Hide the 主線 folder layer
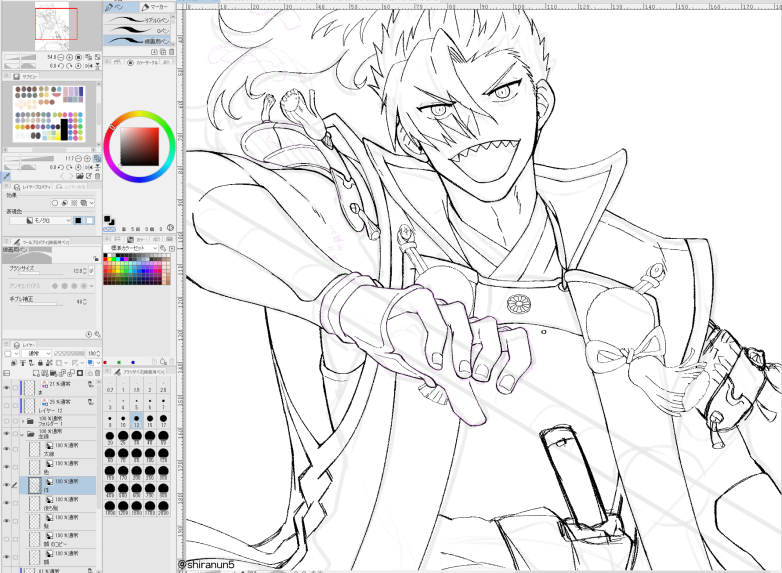 coord(6,434)
